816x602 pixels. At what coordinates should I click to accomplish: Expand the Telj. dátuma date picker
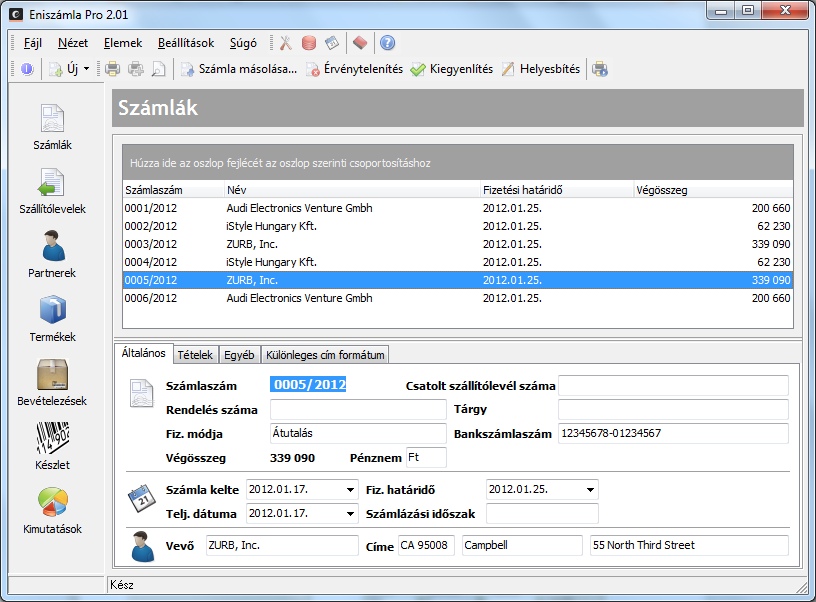click(x=350, y=514)
